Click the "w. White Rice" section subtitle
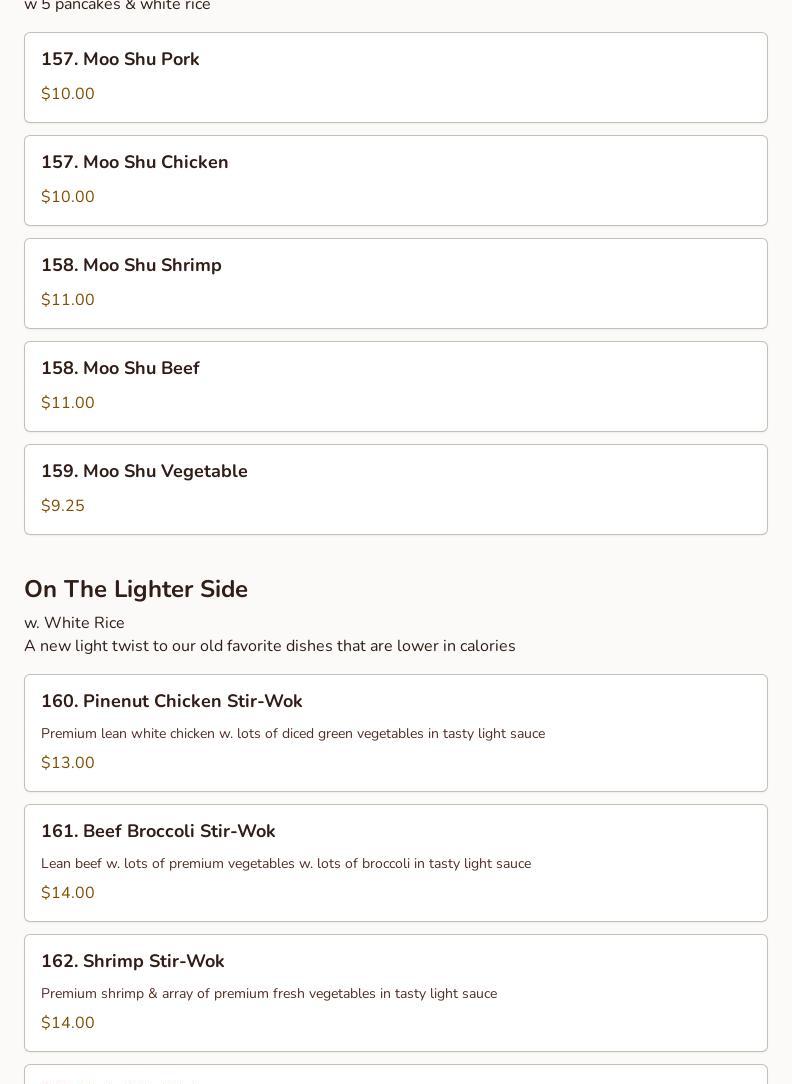This screenshot has width=792, height=1084. pyautogui.click(x=74, y=623)
